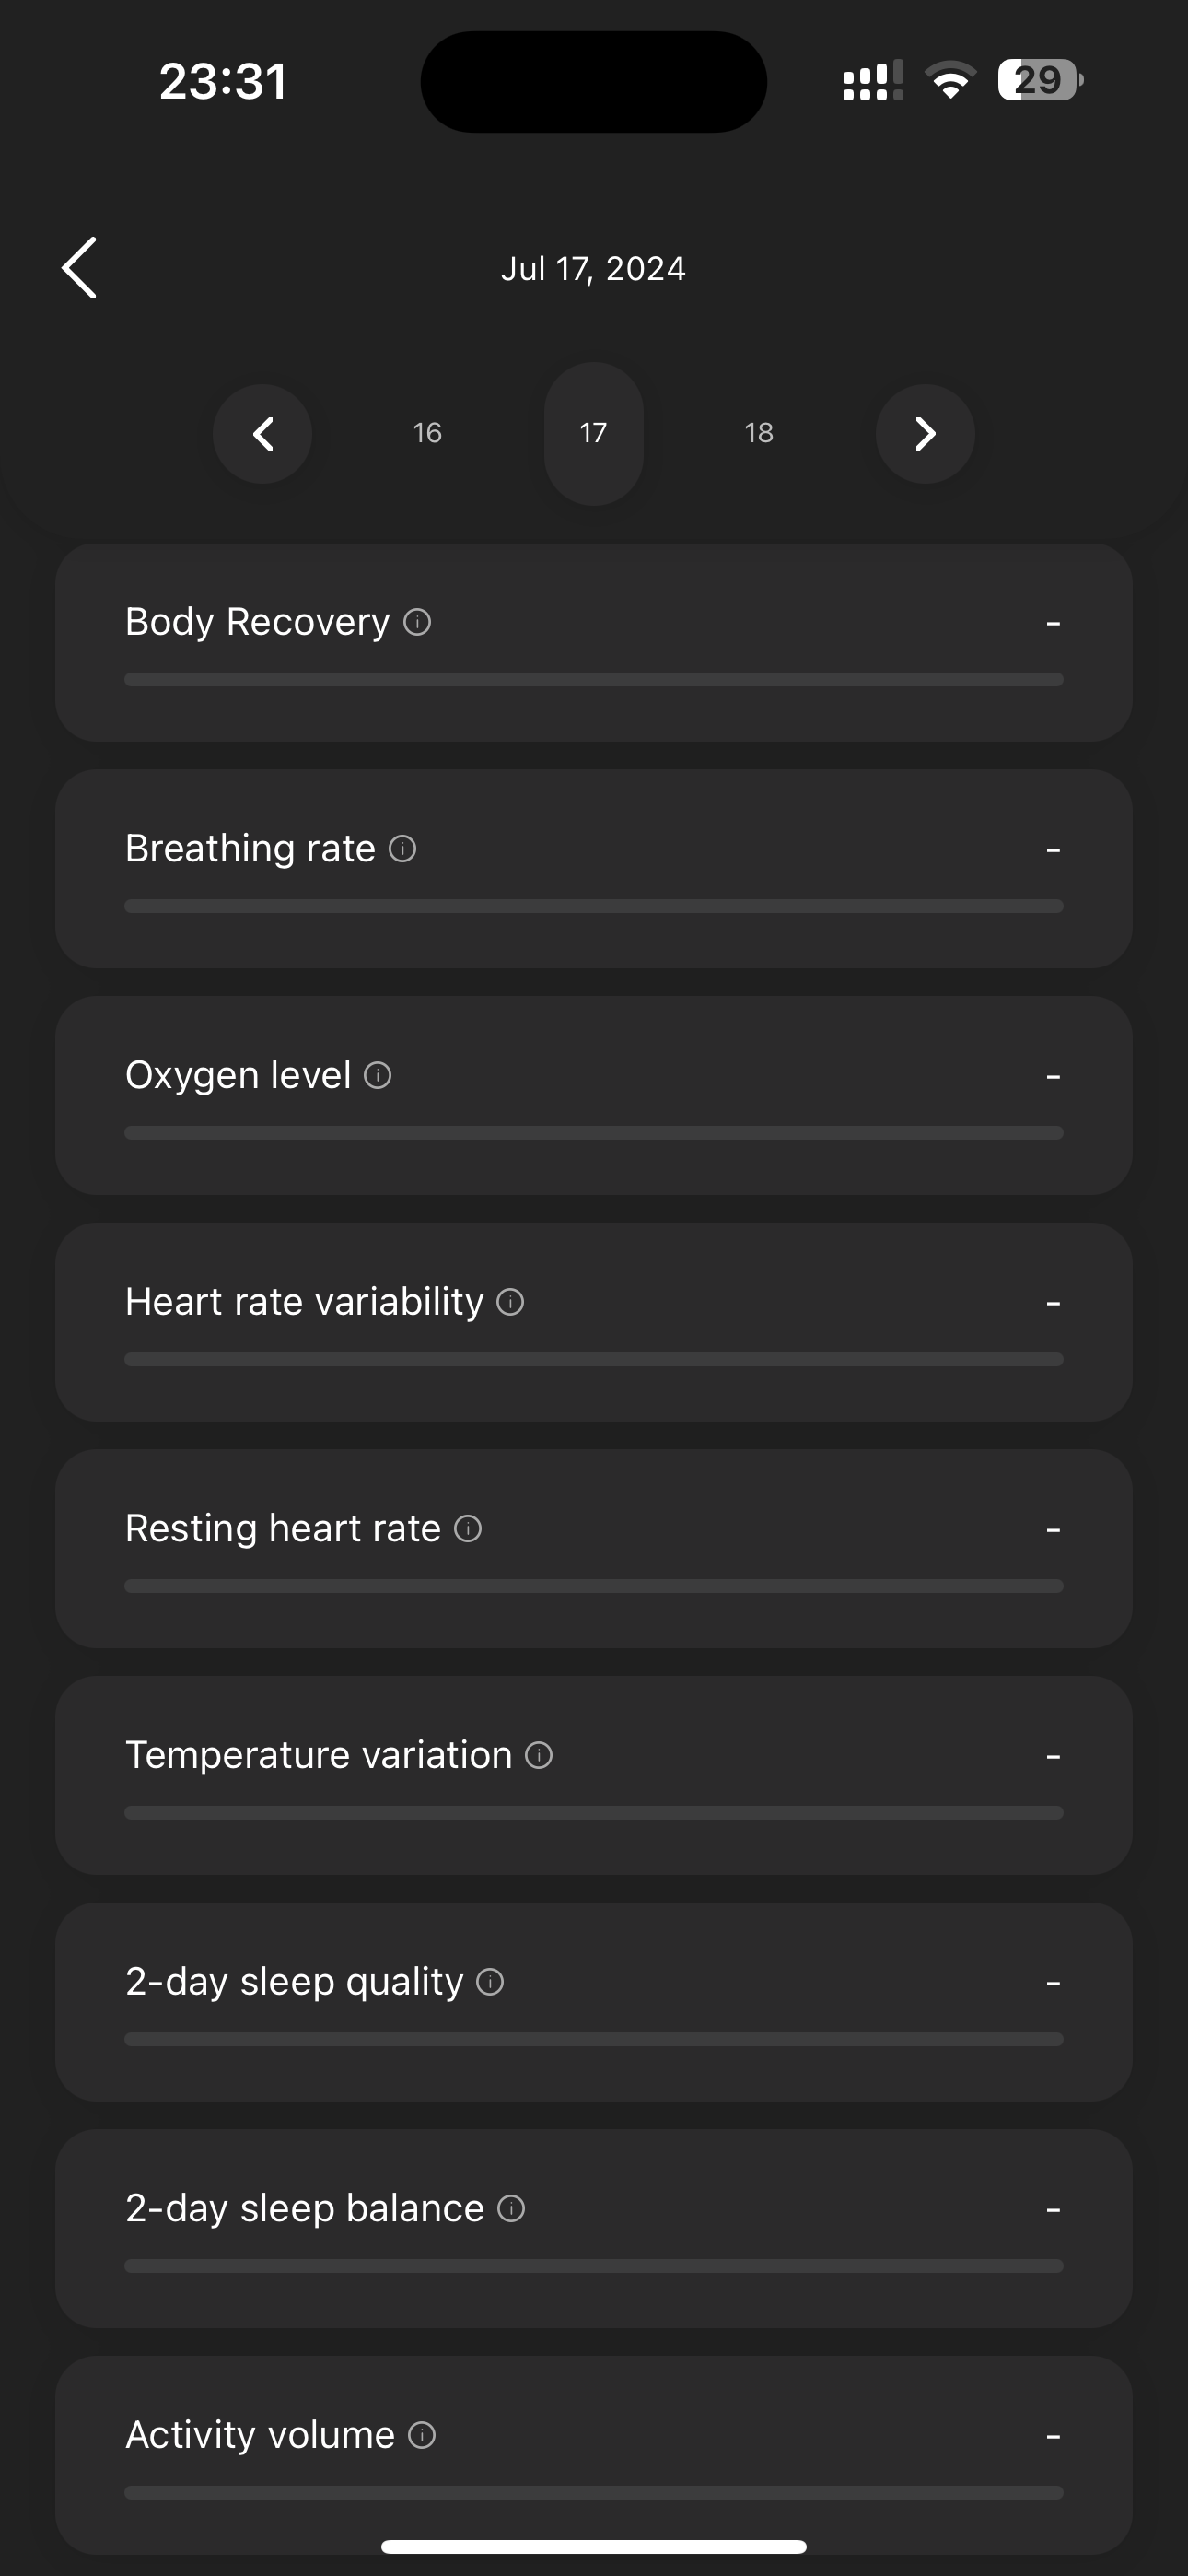Open 2-day sleep quality info icon

coord(490,1982)
